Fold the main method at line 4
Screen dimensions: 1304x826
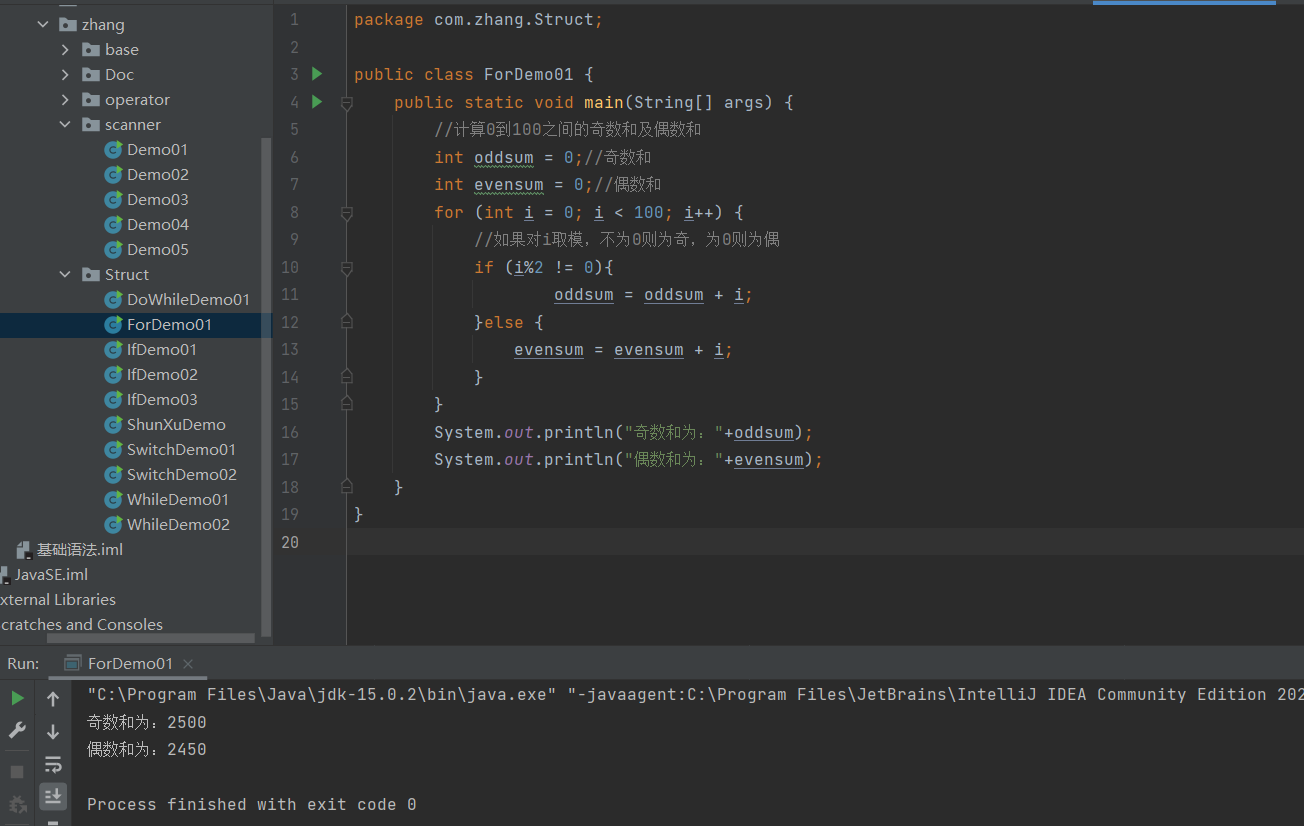pyautogui.click(x=347, y=102)
